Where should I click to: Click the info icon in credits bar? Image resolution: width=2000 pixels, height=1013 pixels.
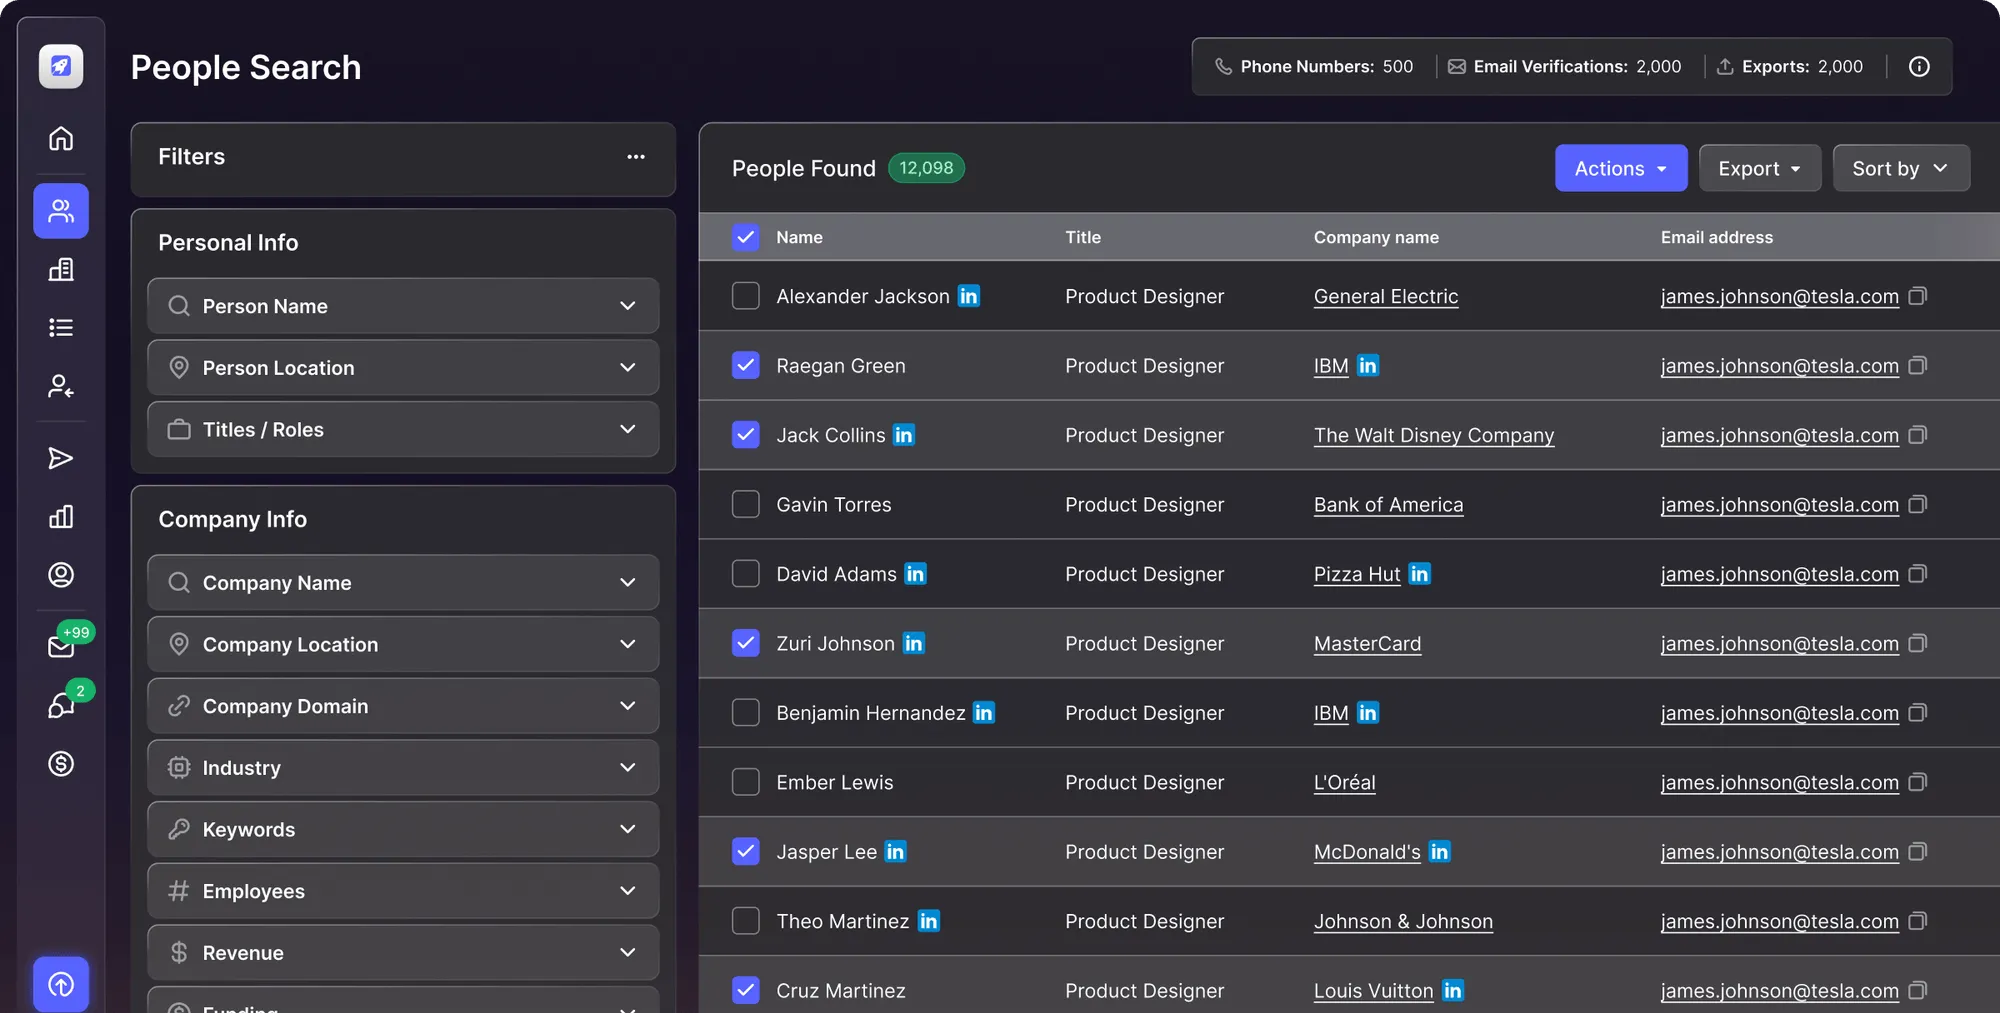[1919, 66]
